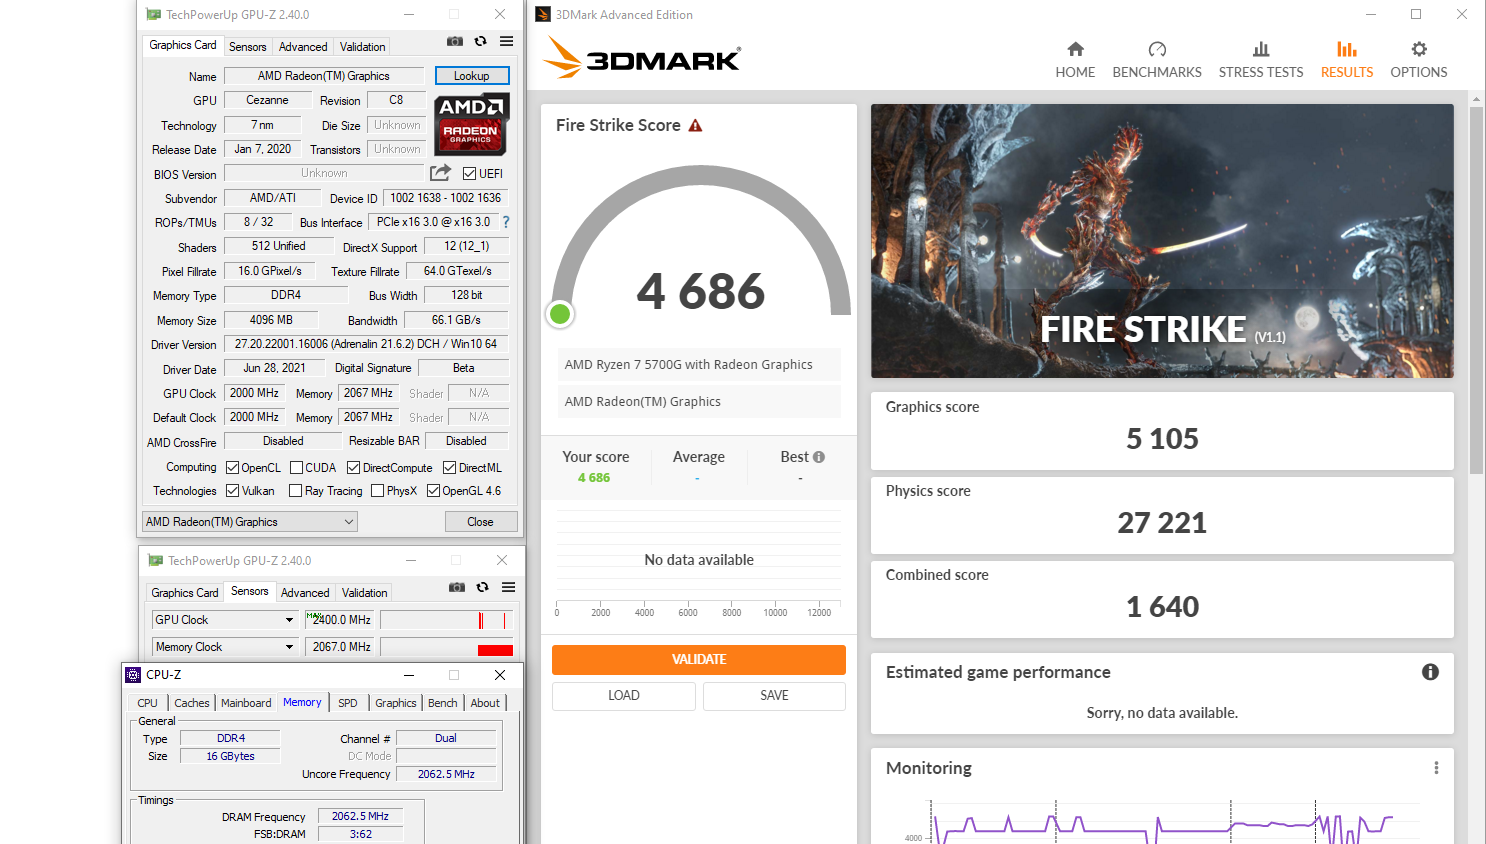Enable the Ray Tracing checkbox
Viewport: 1486px width, 844px height.
[295, 491]
